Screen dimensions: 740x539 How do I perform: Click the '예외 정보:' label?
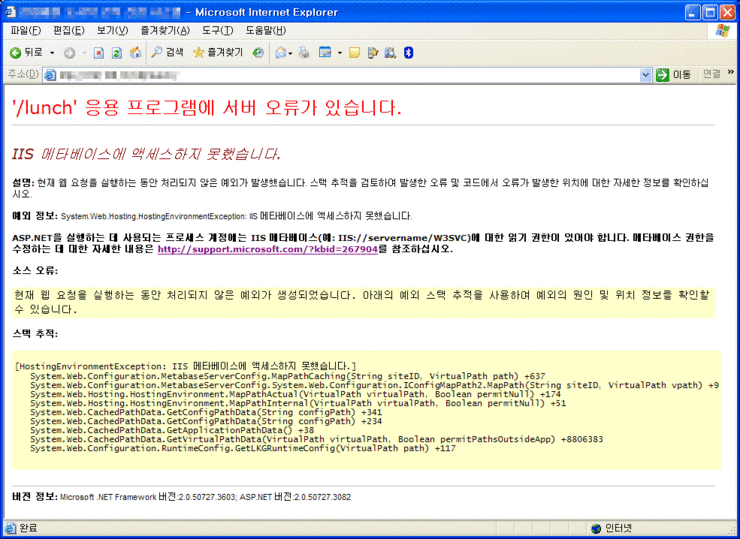[35, 216]
